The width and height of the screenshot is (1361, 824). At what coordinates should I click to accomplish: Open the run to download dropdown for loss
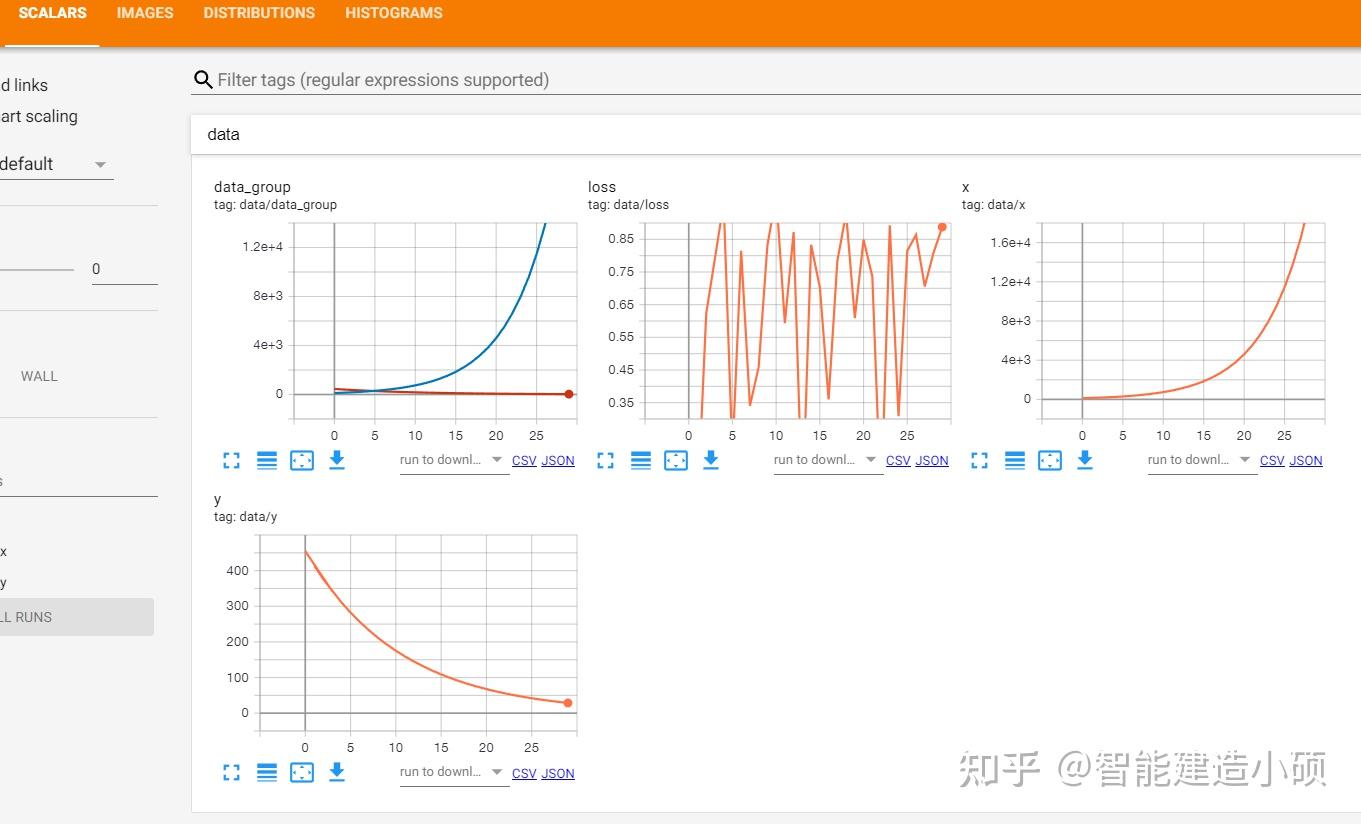click(x=826, y=459)
